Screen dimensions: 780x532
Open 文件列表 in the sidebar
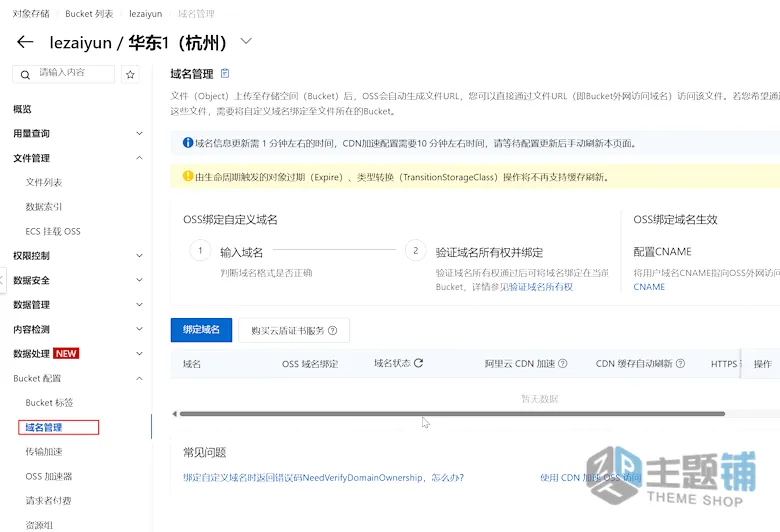[44, 182]
